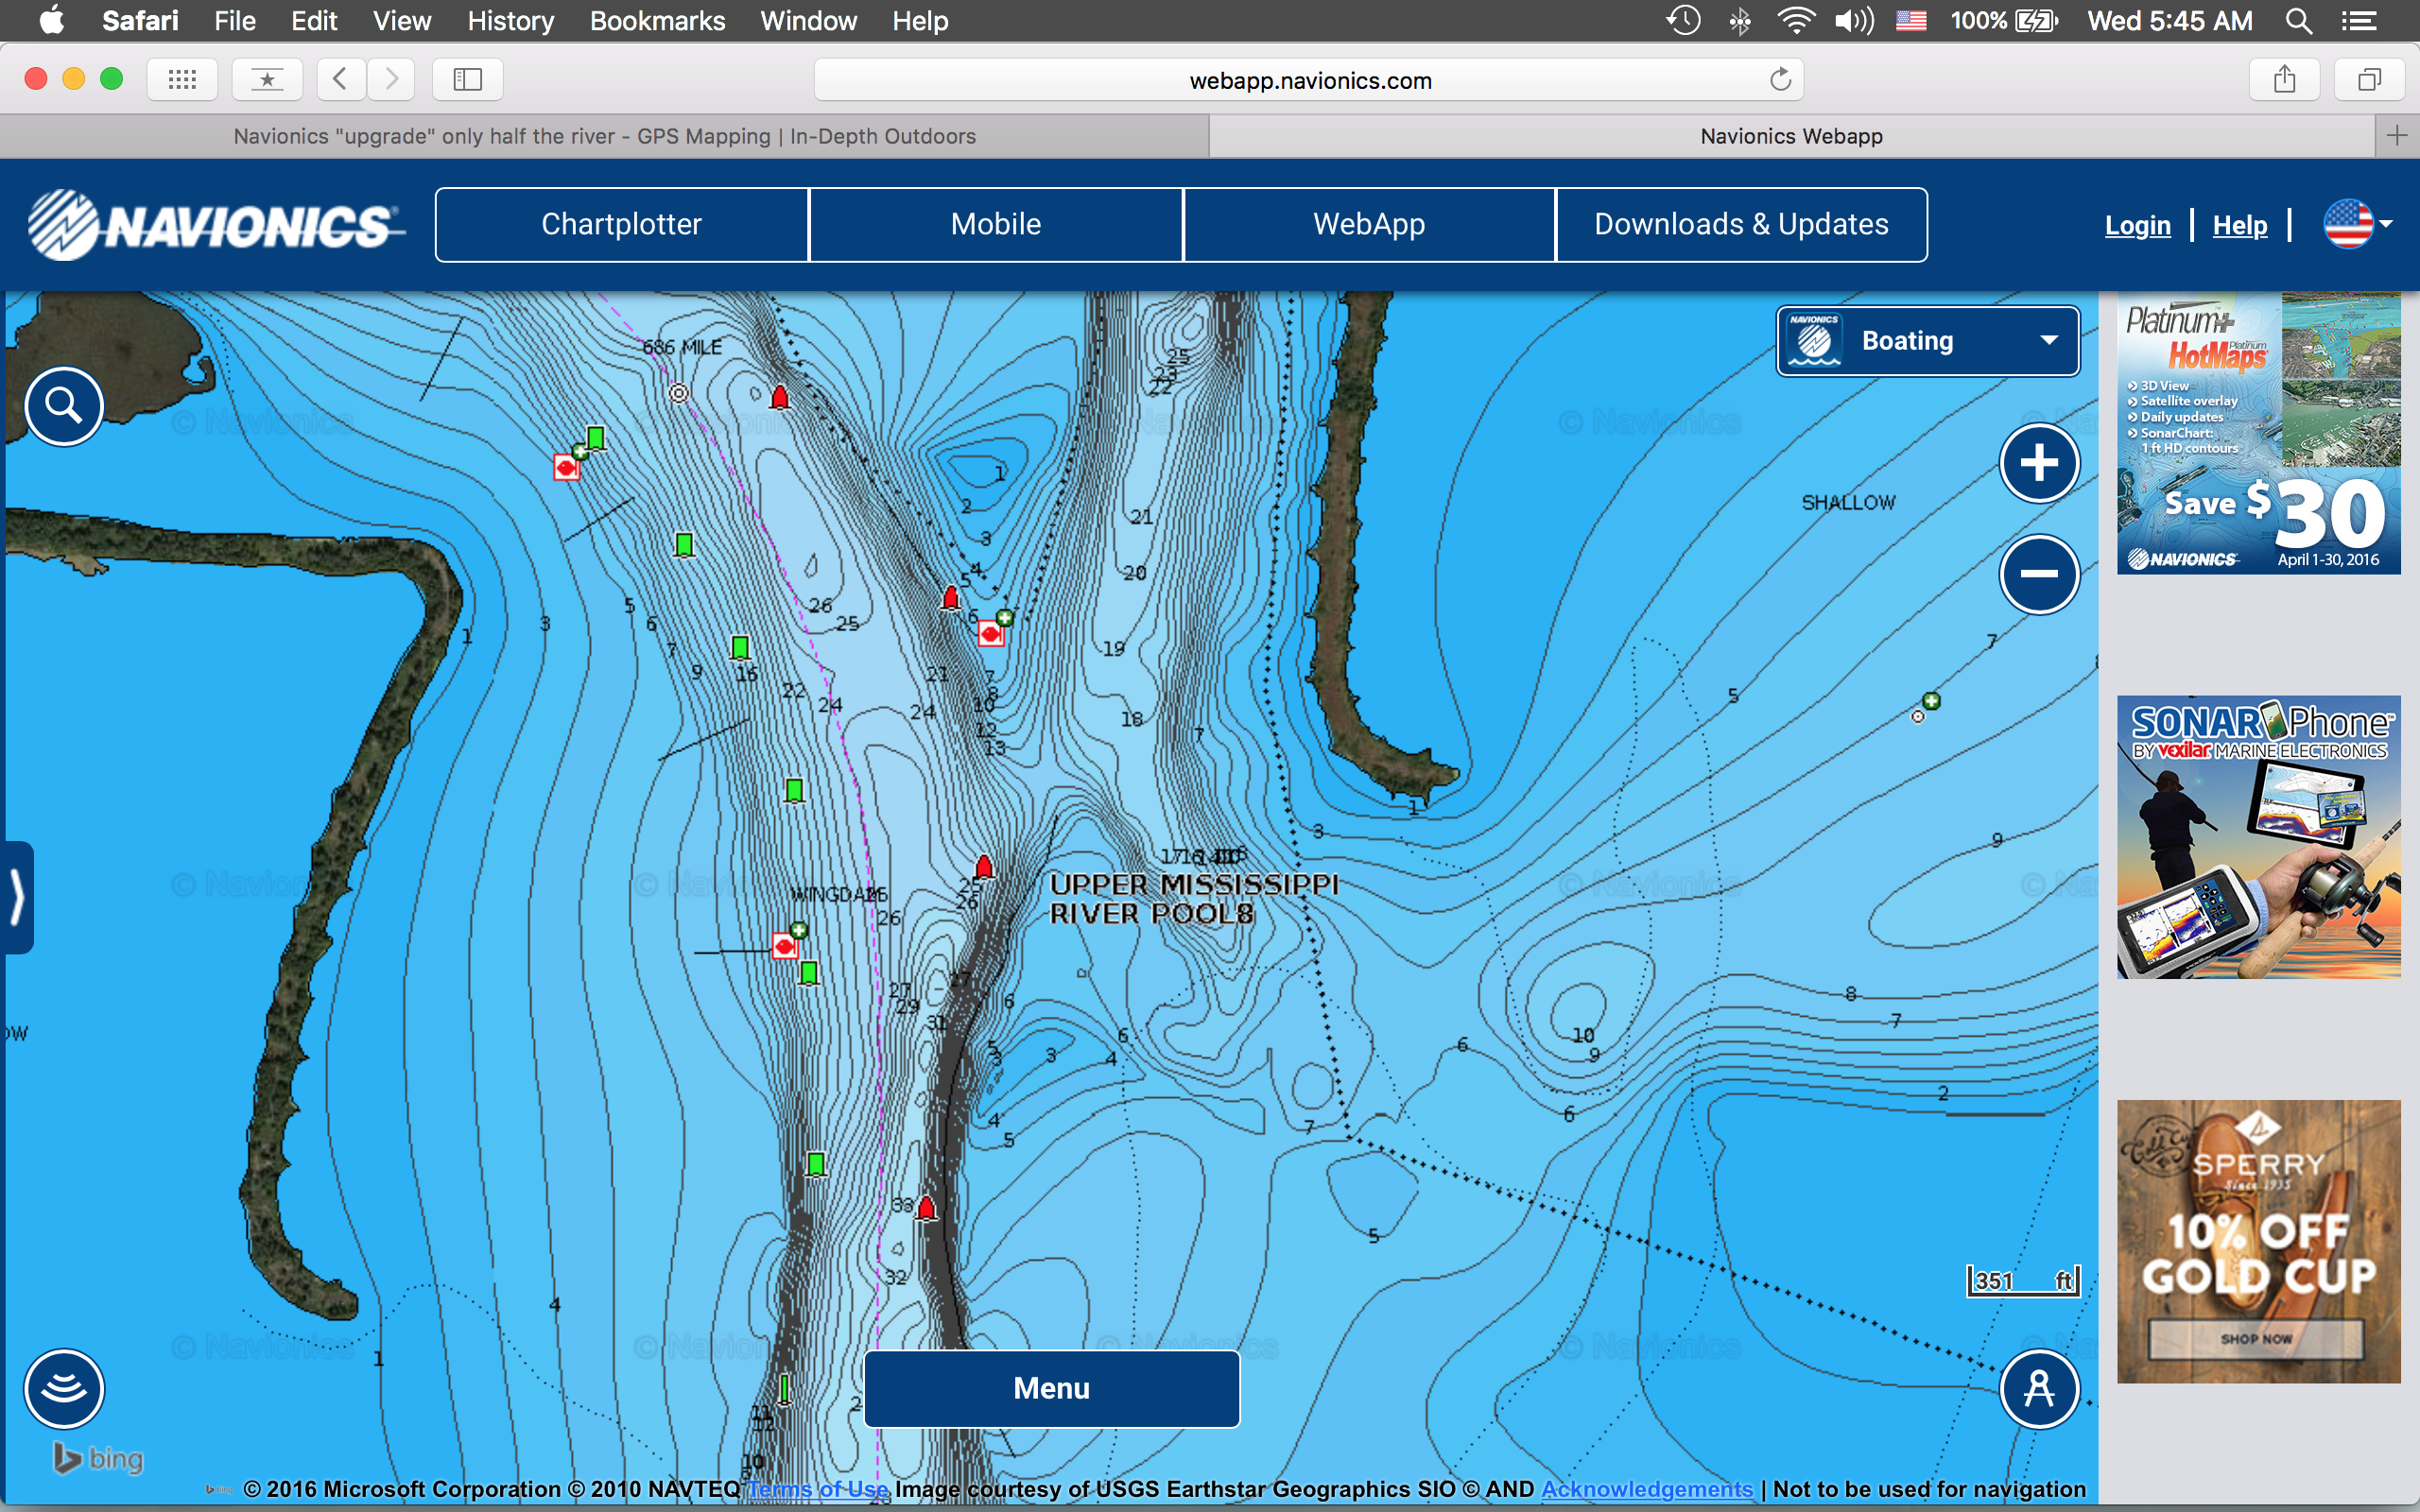The height and width of the screenshot is (1512, 2420).
Task: Open the Bluetooth menu bar icon
Action: point(1740,21)
